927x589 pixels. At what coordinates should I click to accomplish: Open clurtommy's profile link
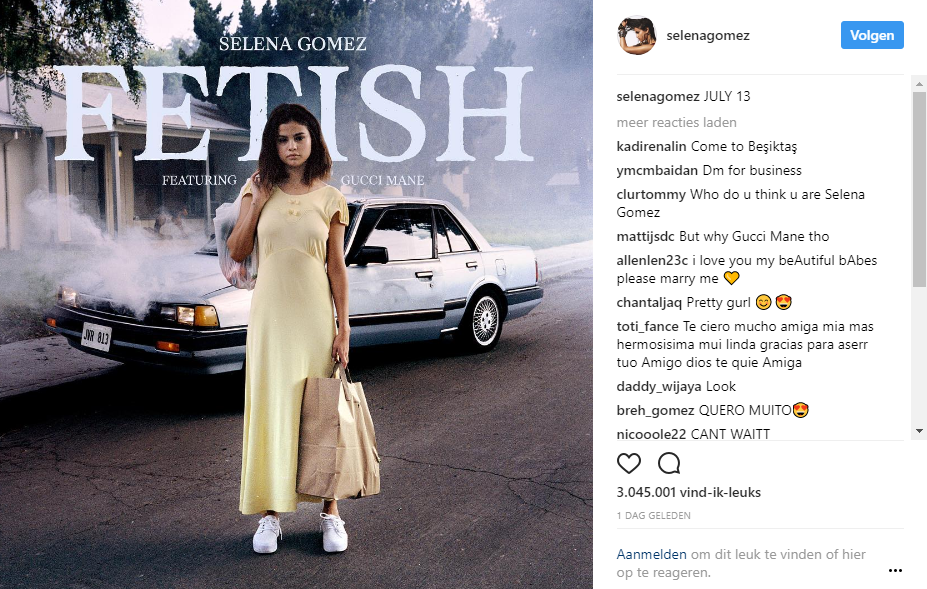650,194
